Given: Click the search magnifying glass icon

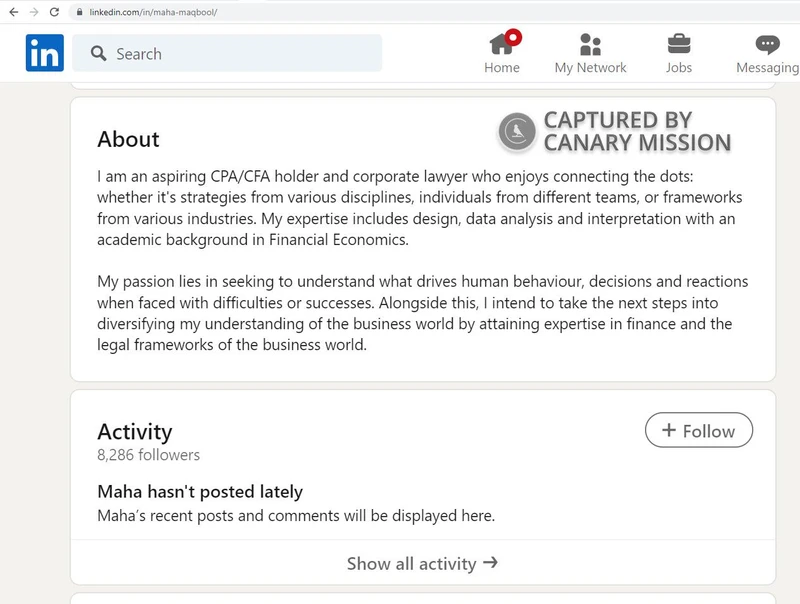Looking at the screenshot, I should 96,52.
